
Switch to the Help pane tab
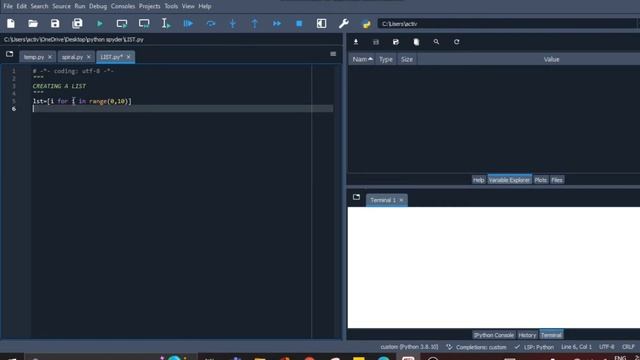point(478,180)
